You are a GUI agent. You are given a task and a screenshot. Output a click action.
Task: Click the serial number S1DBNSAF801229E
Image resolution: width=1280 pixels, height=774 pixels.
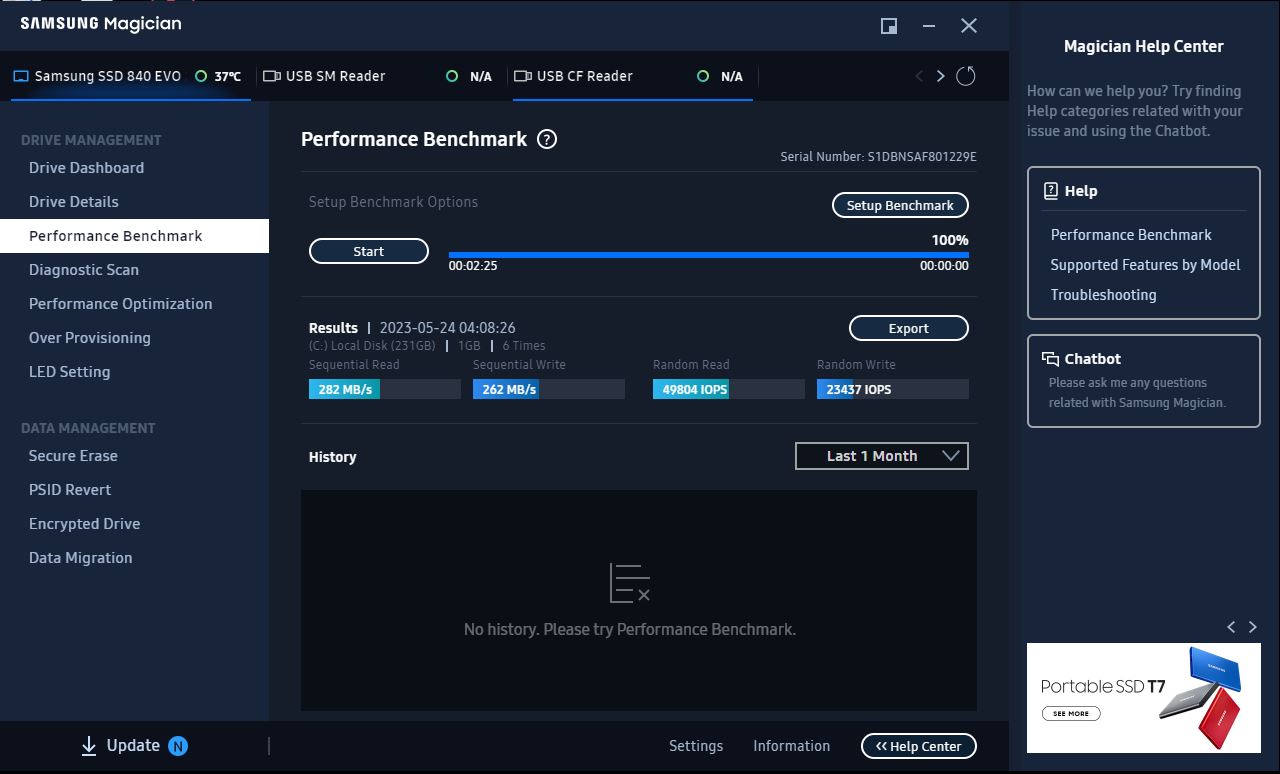(922, 157)
